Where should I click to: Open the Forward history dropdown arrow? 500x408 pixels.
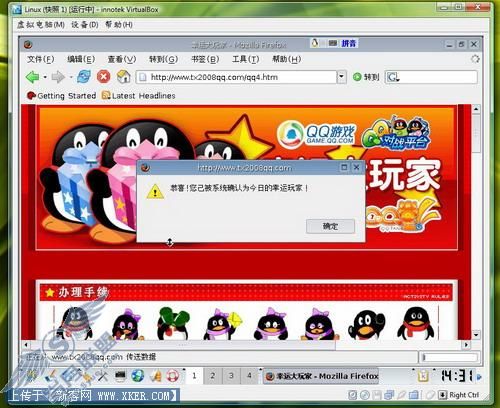click(x=71, y=77)
